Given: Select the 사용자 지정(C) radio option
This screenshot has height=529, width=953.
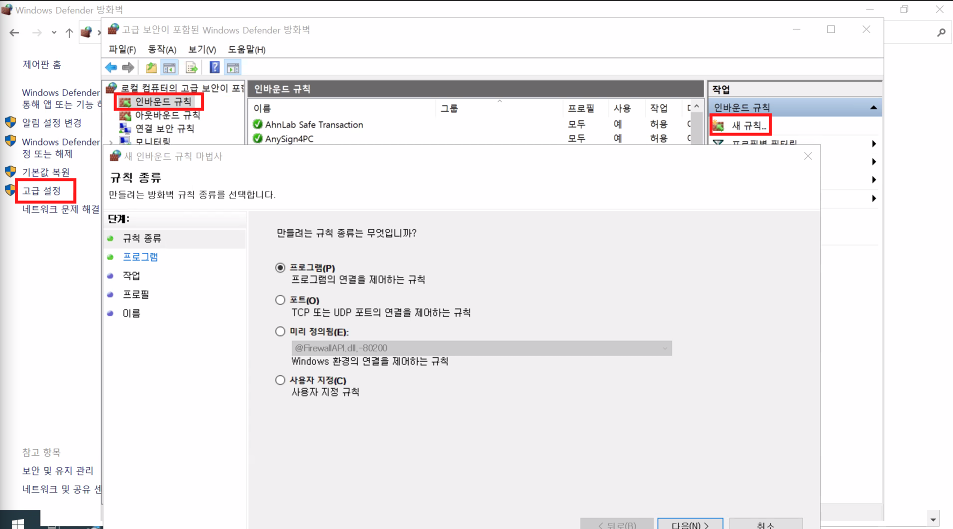Looking at the screenshot, I should tap(280, 380).
